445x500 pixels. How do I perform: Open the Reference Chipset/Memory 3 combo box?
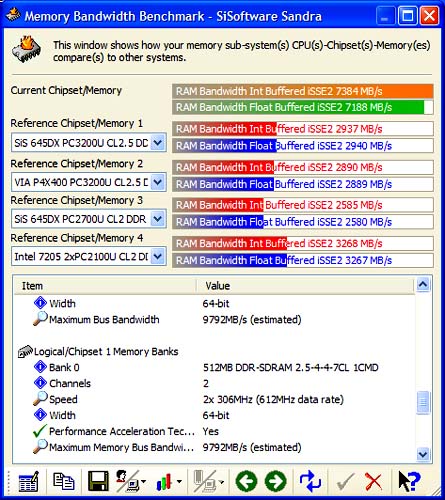pyautogui.click(x=158, y=219)
